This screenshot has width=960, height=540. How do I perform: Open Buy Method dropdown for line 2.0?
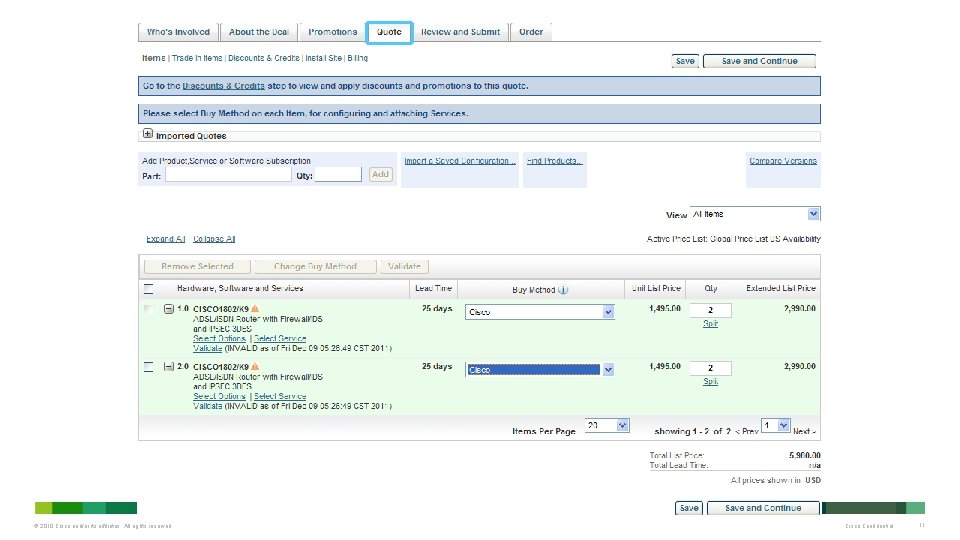point(539,370)
